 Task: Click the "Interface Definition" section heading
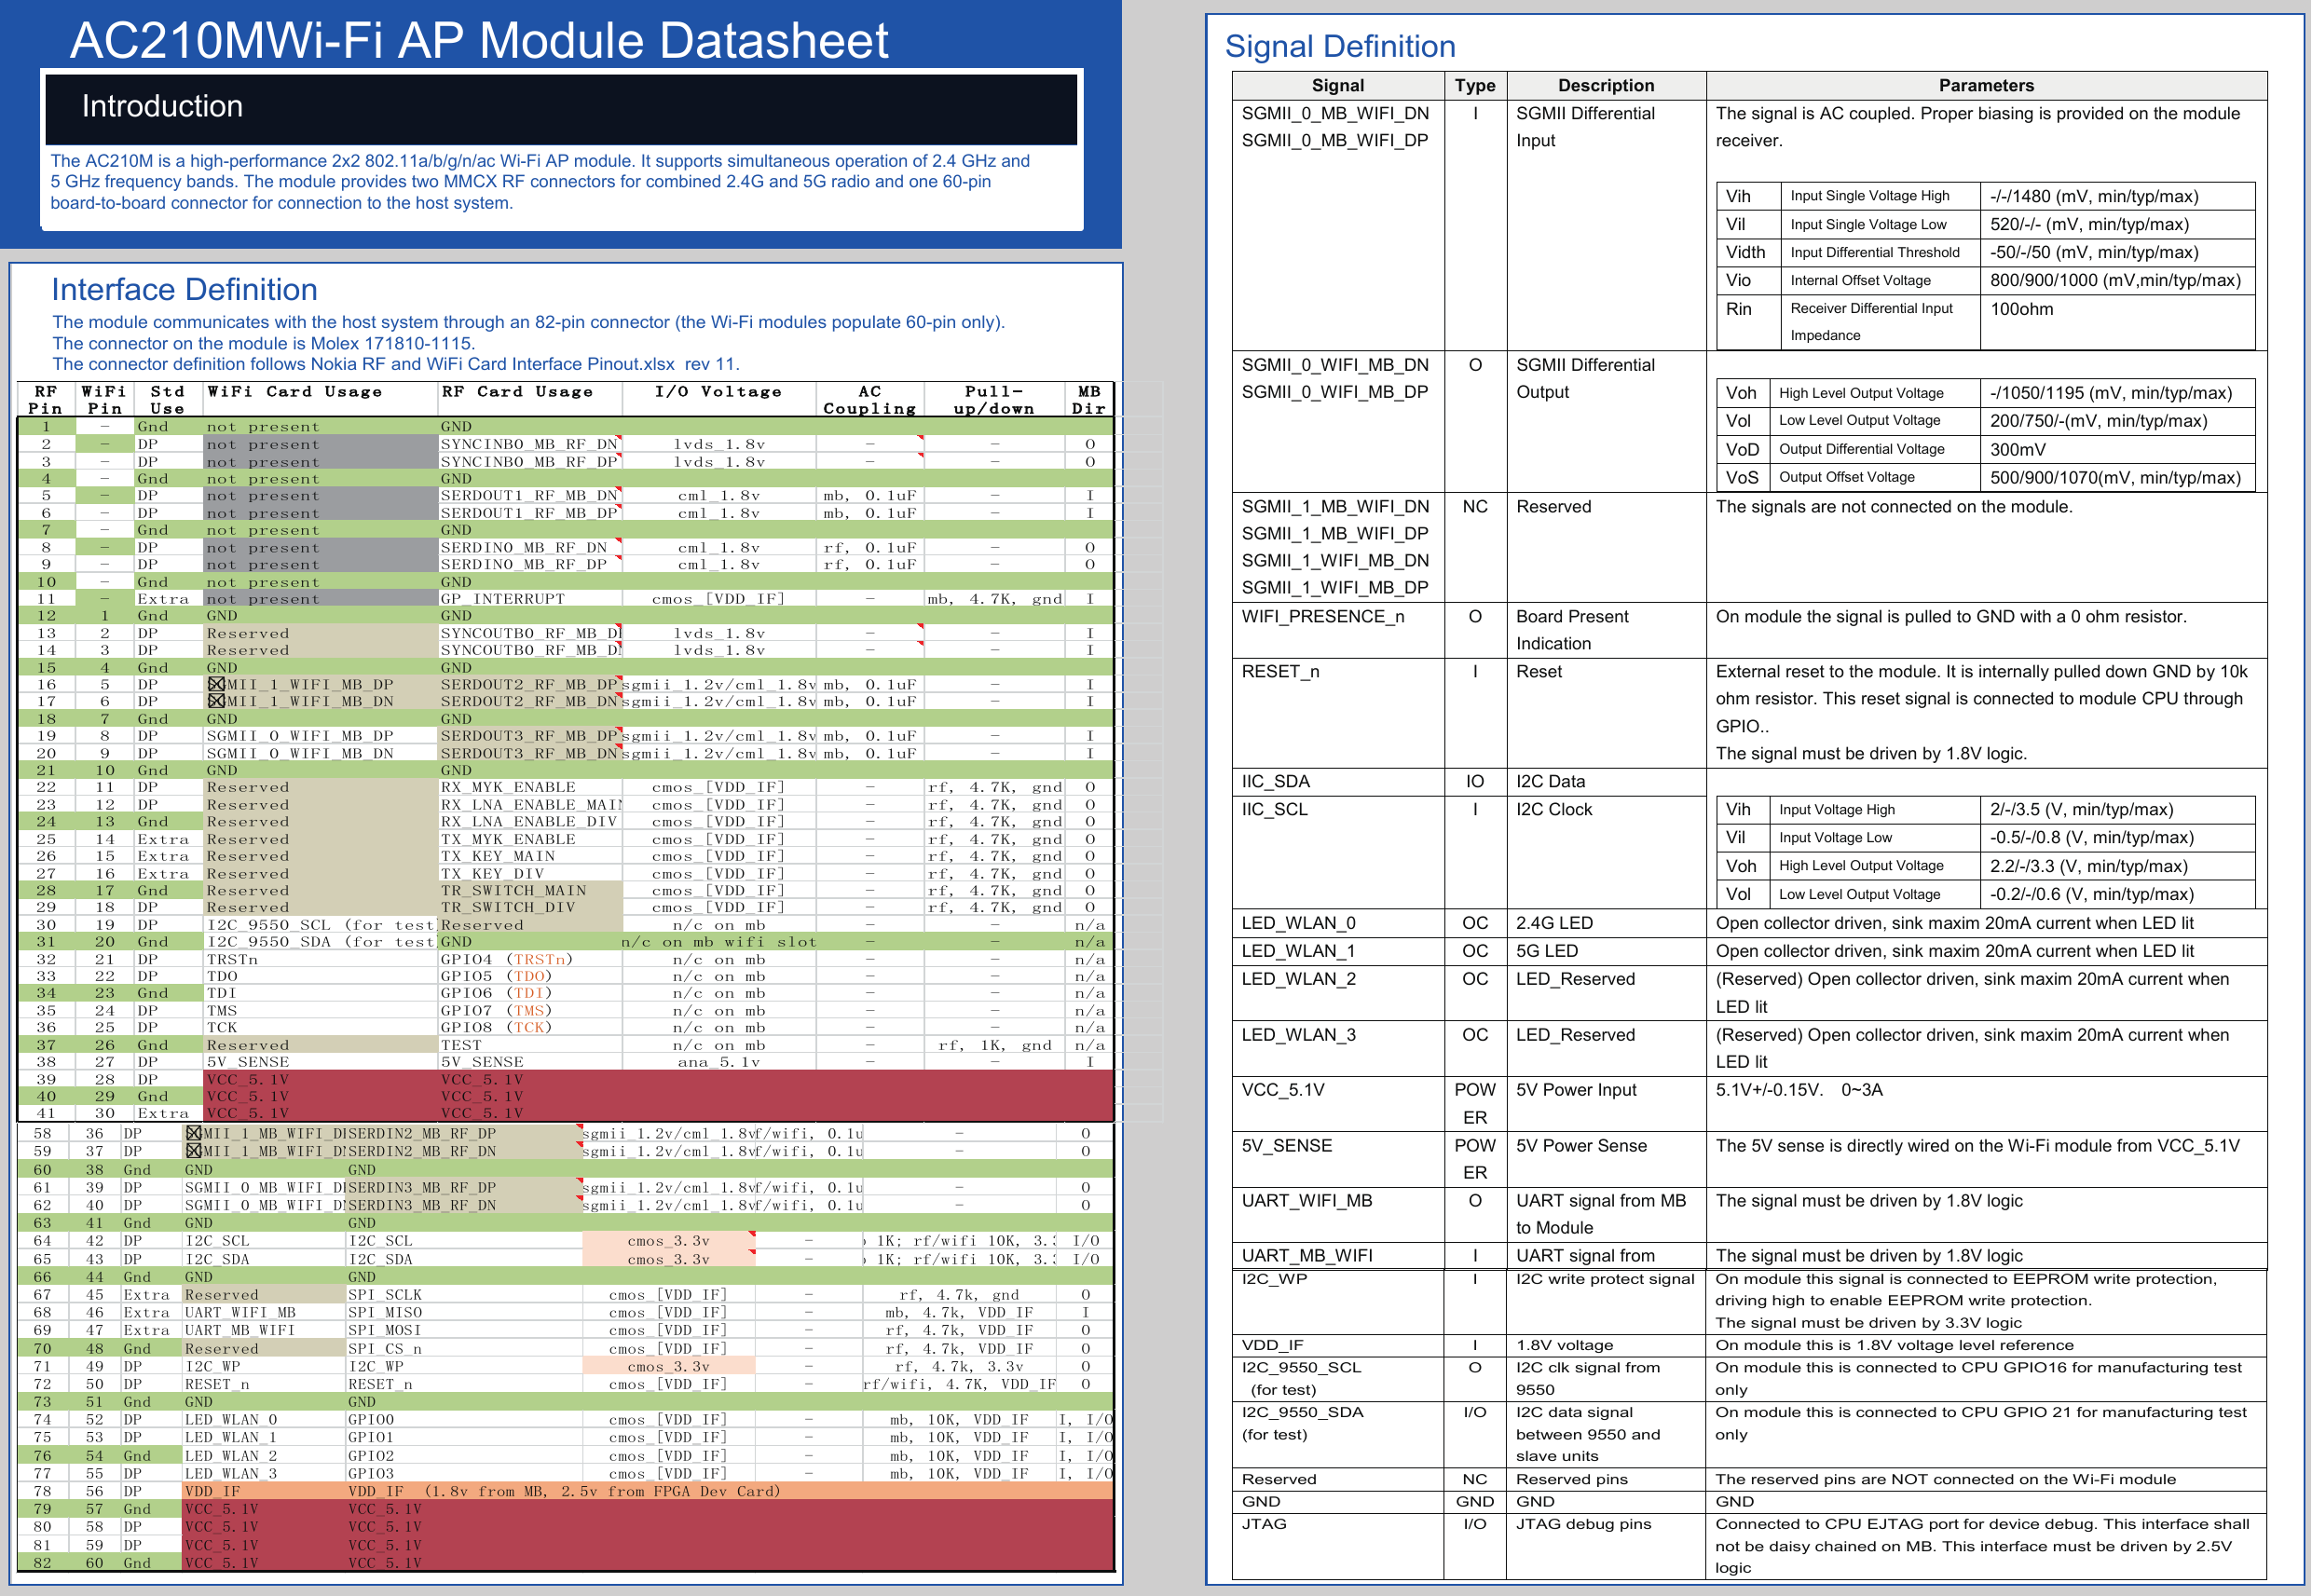coord(184,290)
